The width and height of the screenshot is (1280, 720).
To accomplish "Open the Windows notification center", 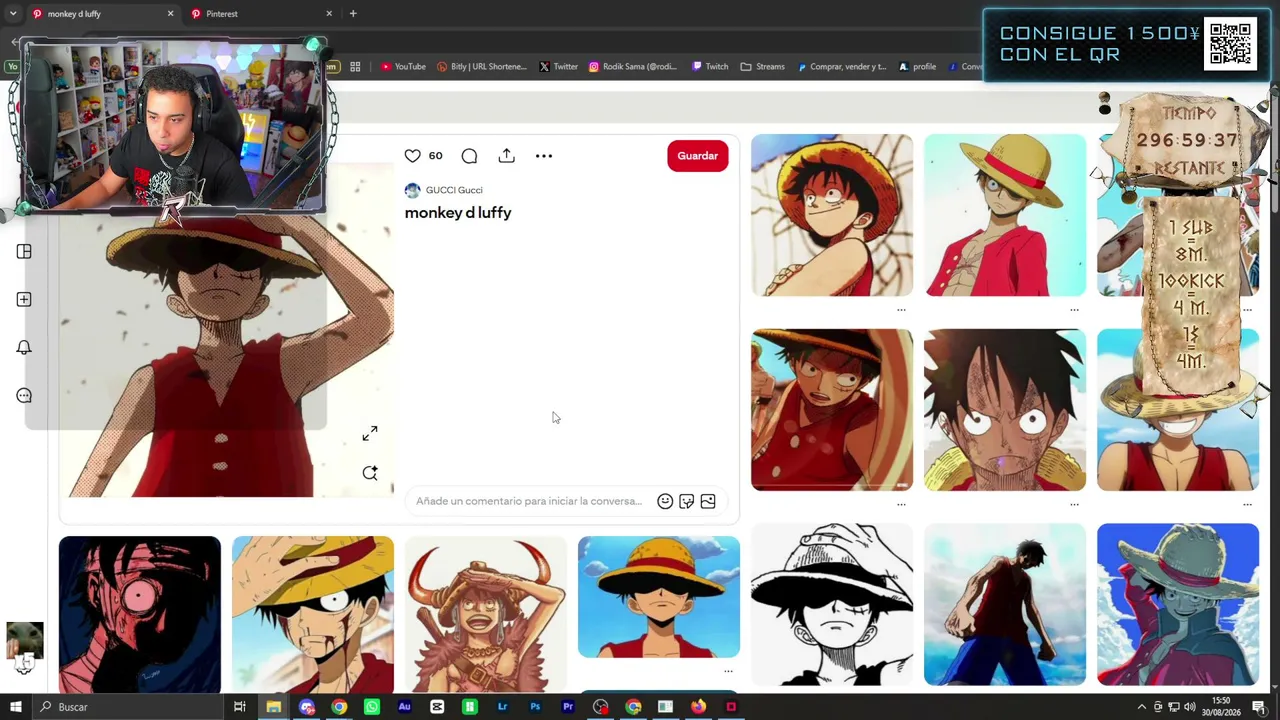I will coord(1259,707).
